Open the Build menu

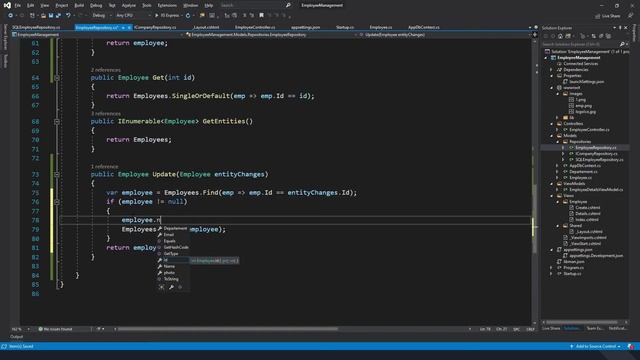click(79, 5)
